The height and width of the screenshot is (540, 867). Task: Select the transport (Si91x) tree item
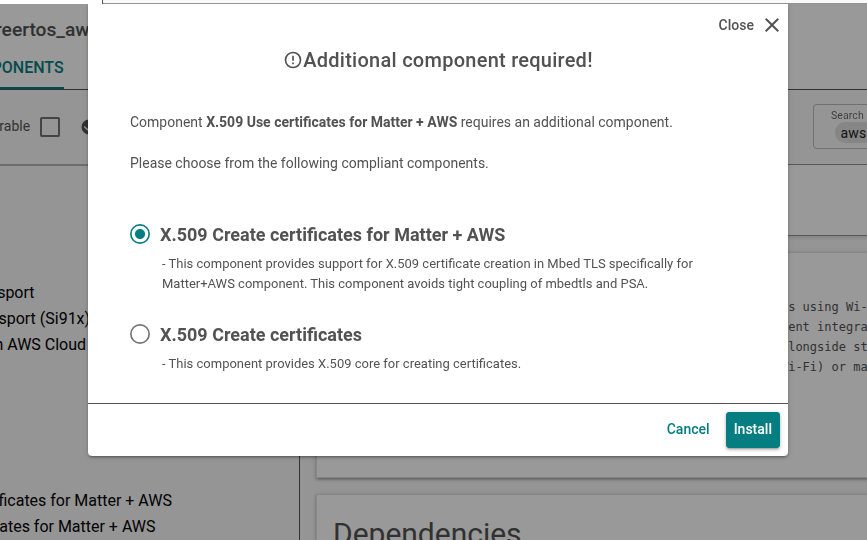point(44,318)
